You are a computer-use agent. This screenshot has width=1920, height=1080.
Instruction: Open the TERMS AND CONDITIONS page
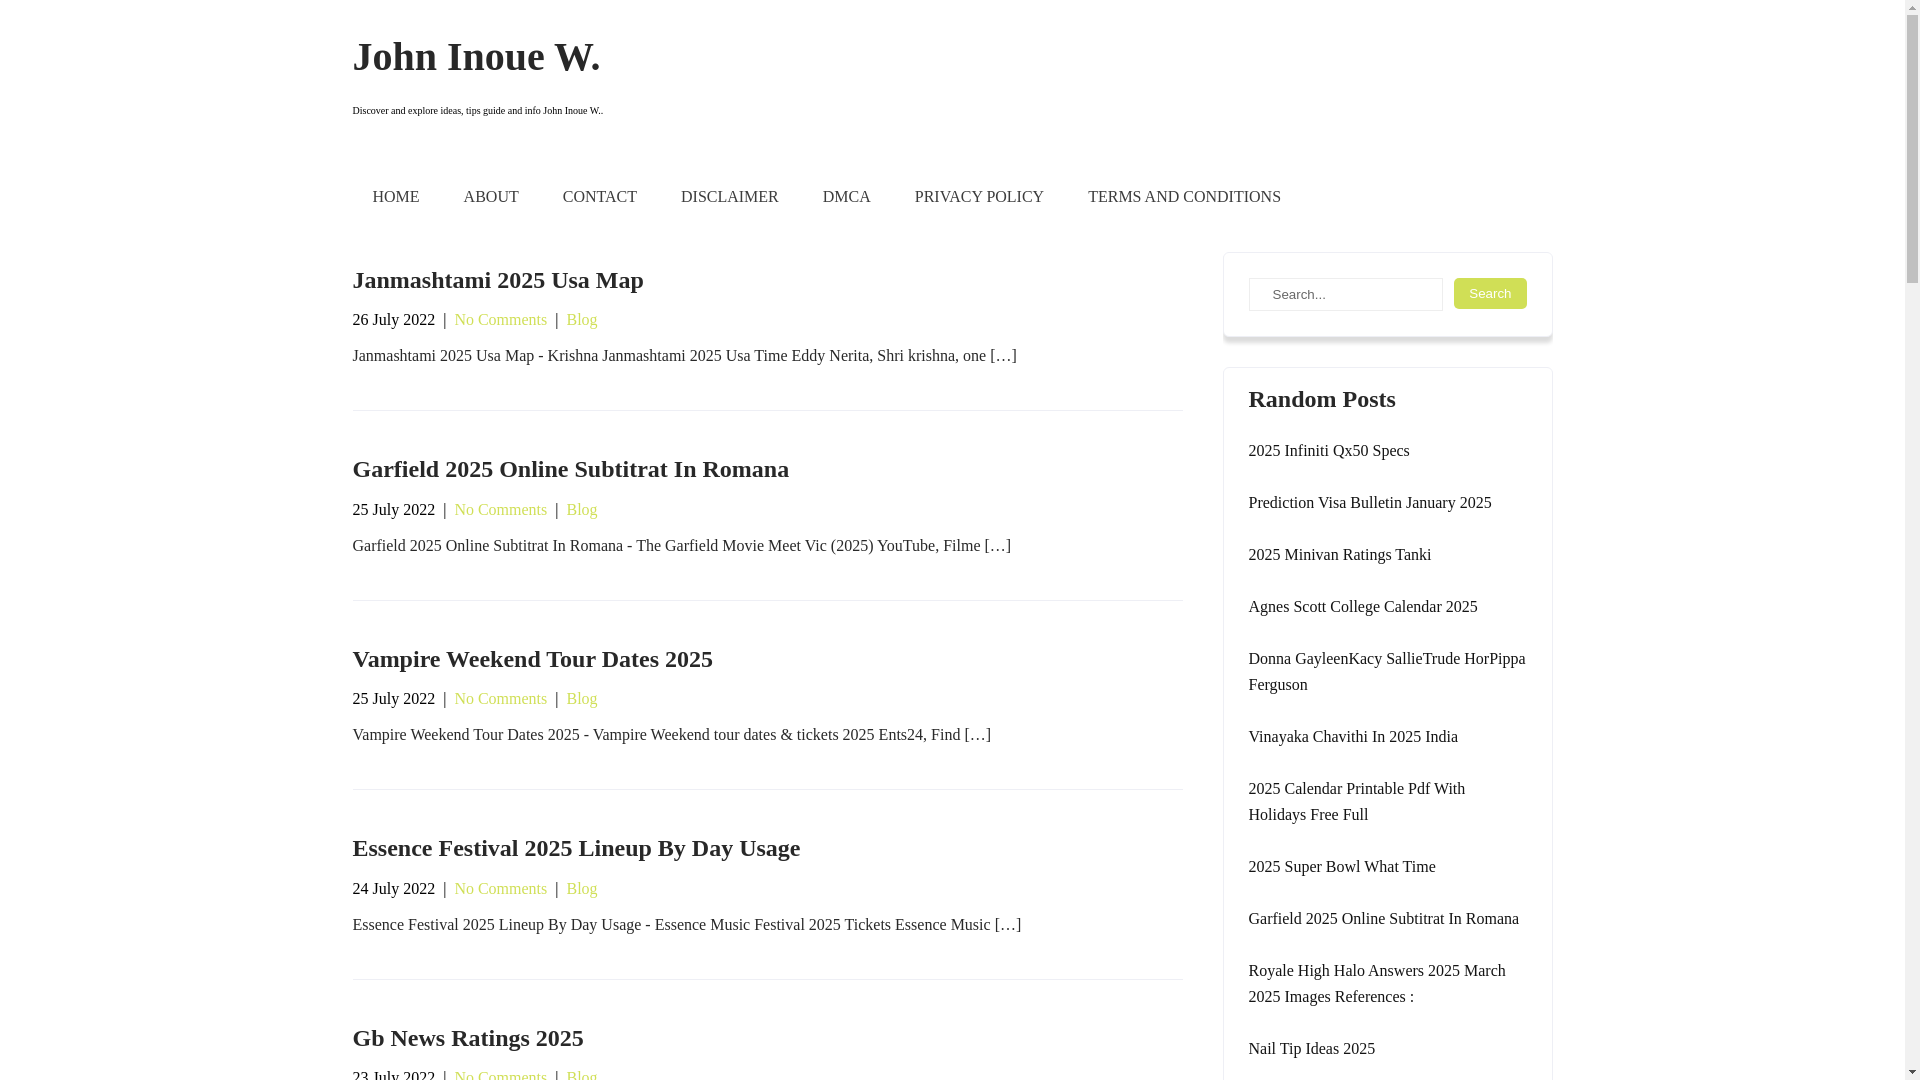coord(1184,197)
